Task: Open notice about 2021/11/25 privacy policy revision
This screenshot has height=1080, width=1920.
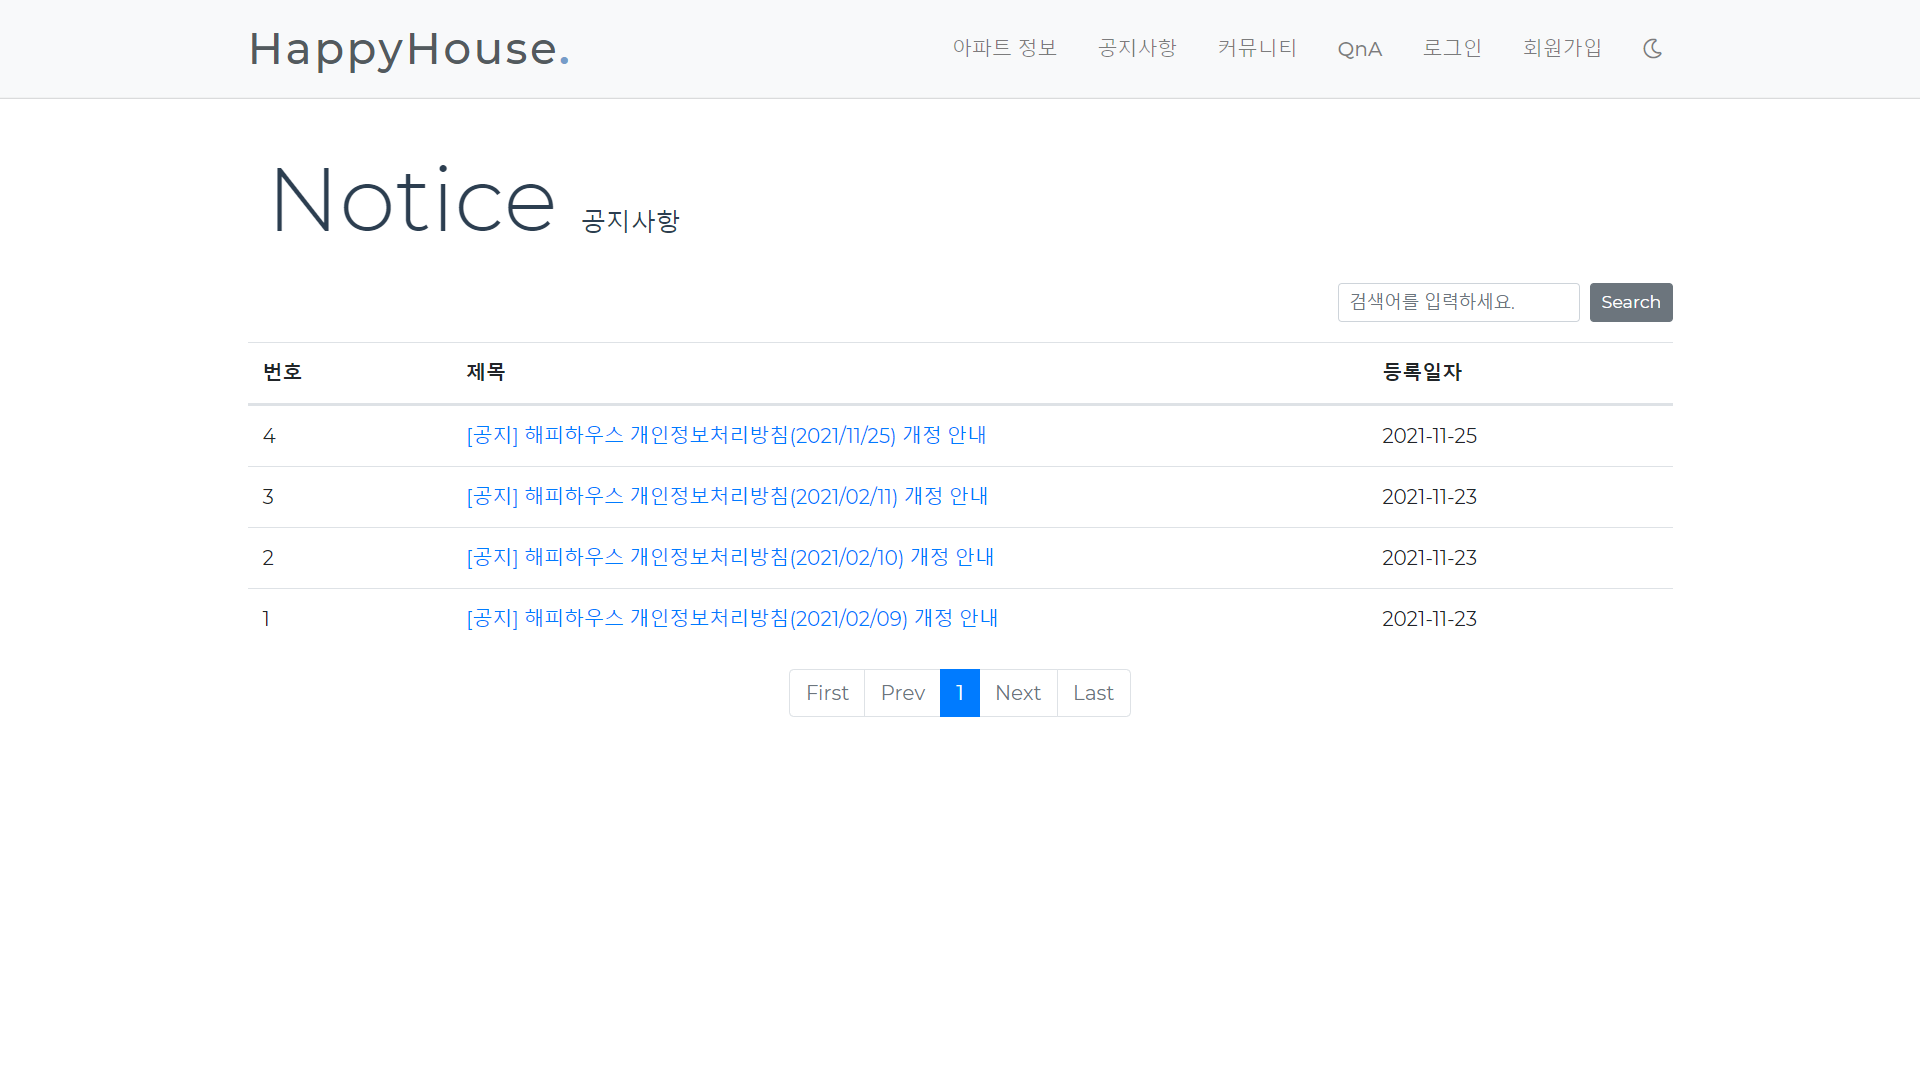Action: [x=725, y=435]
